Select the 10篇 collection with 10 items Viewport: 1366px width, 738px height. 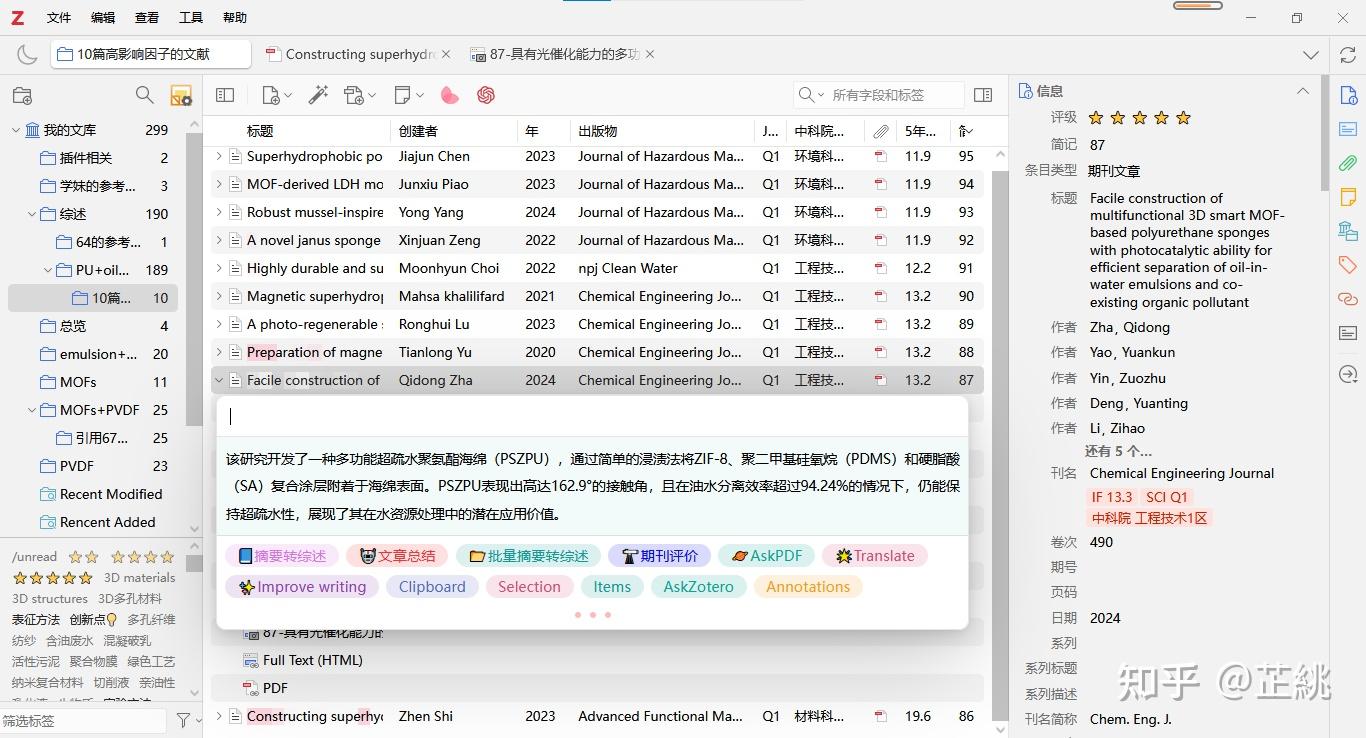(93, 298)
